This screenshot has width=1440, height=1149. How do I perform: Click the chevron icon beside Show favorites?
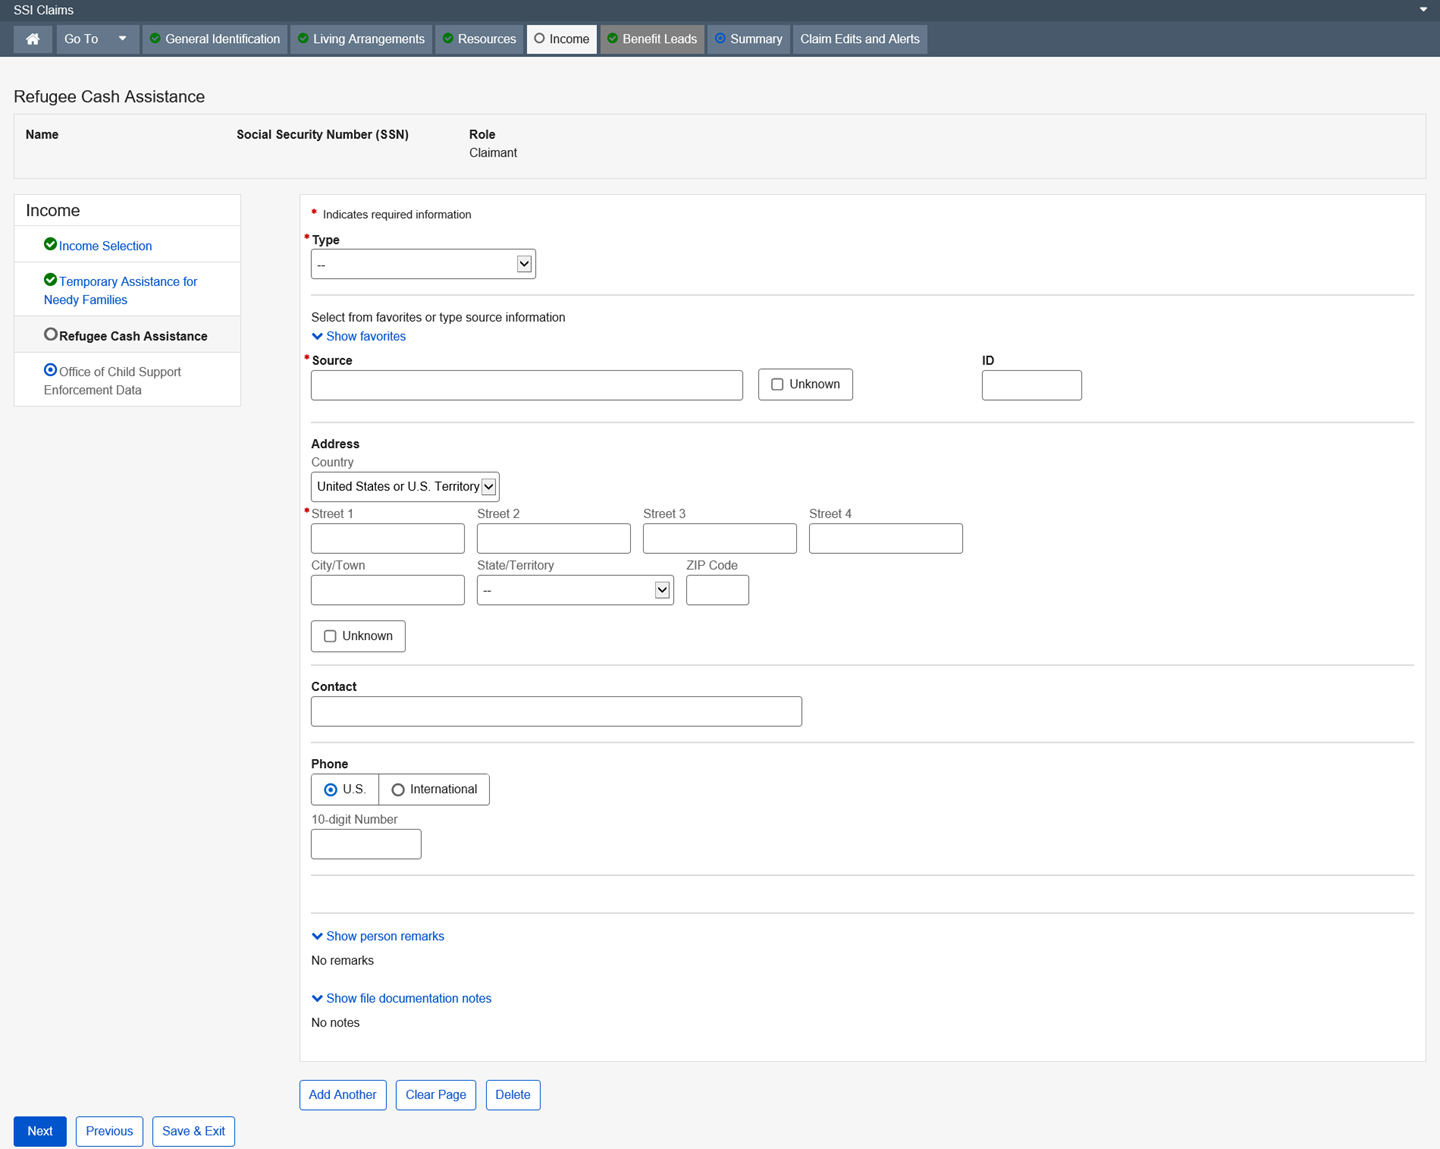pyautogui.click(x=317, y=337)
